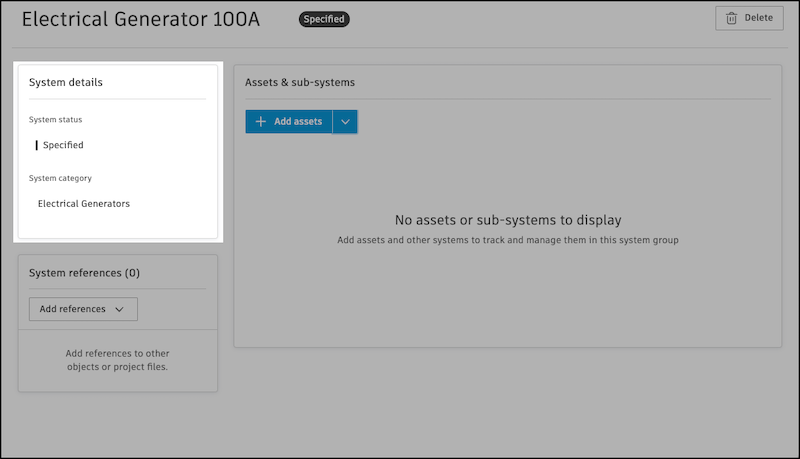The width and height of the screenshot is (800, 459).
Task: Open the Add references dropdown
Action: tap(83, 309)
